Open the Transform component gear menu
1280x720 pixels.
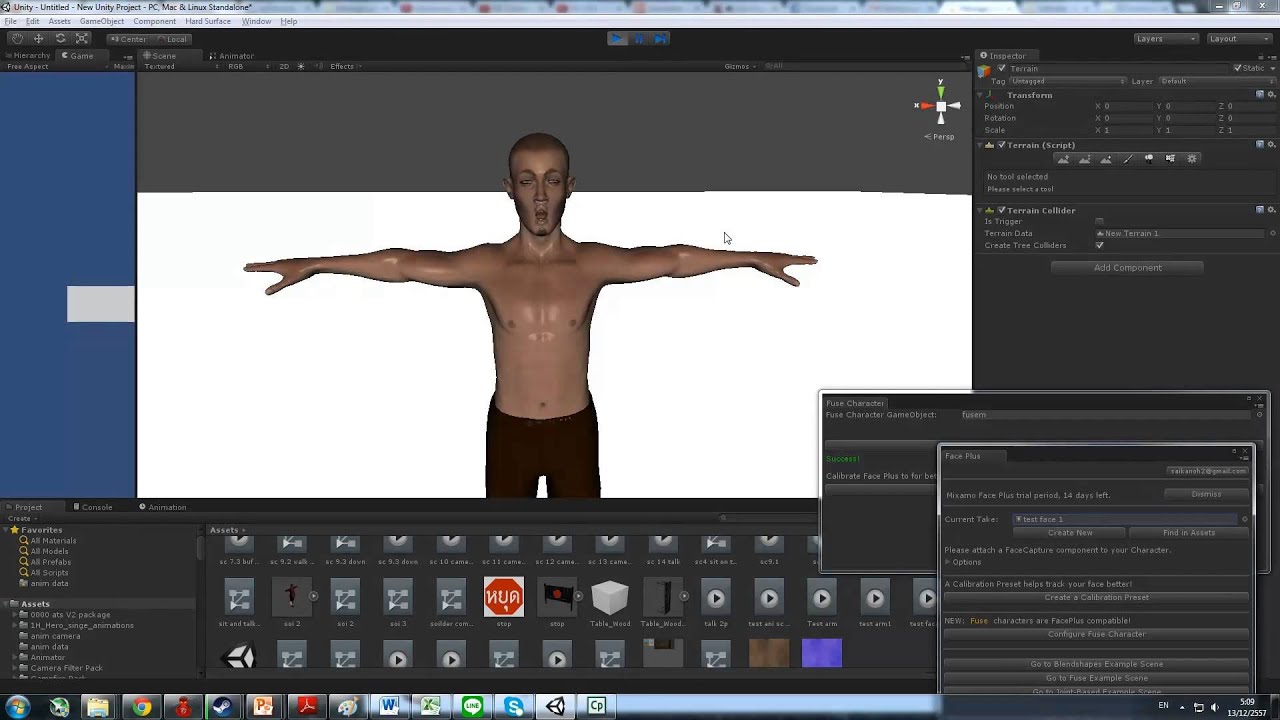(1272, 94)
